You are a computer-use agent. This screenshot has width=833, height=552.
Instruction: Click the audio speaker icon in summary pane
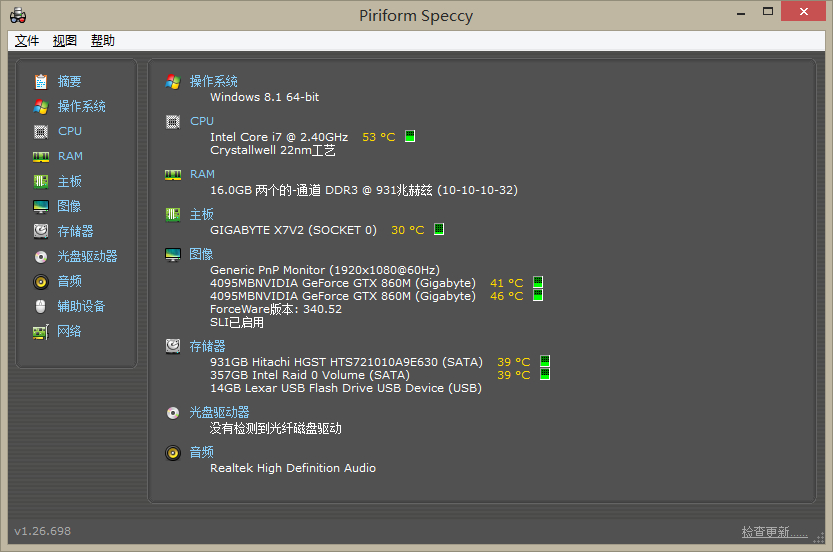coord(173,453)
